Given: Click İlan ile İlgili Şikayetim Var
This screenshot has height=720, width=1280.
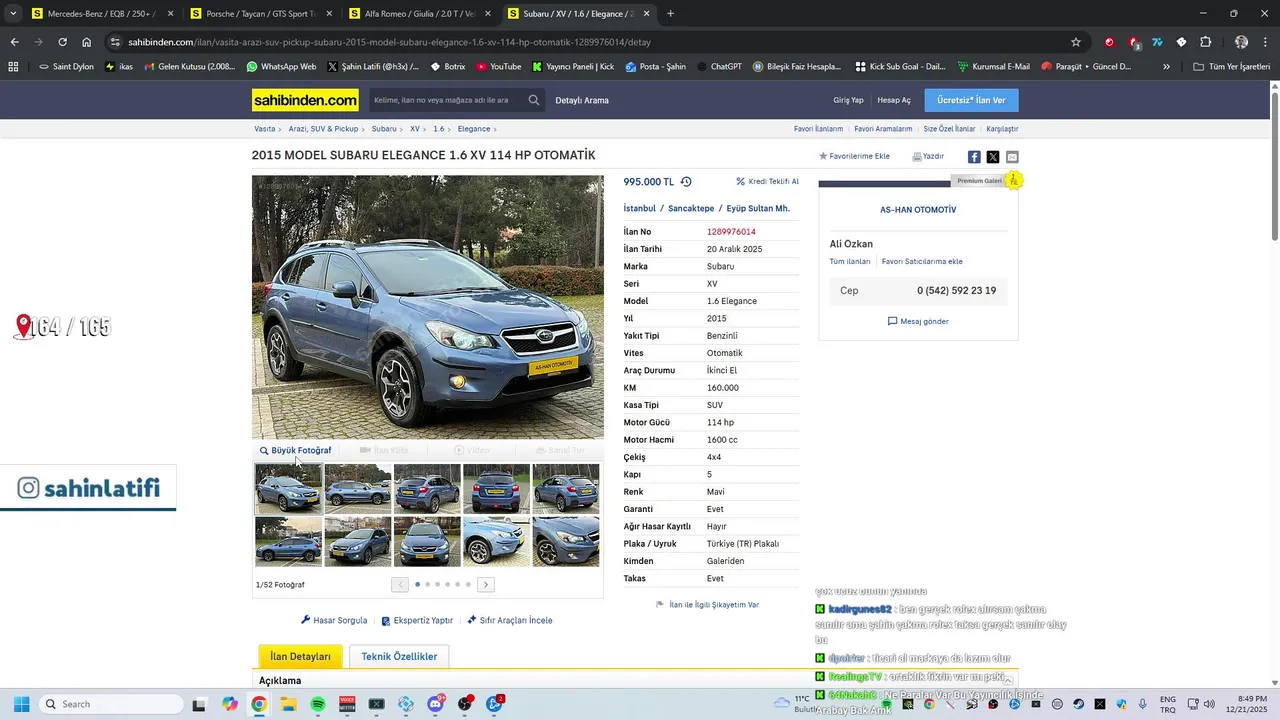Looking at the screenshot, I should (708, 605).
